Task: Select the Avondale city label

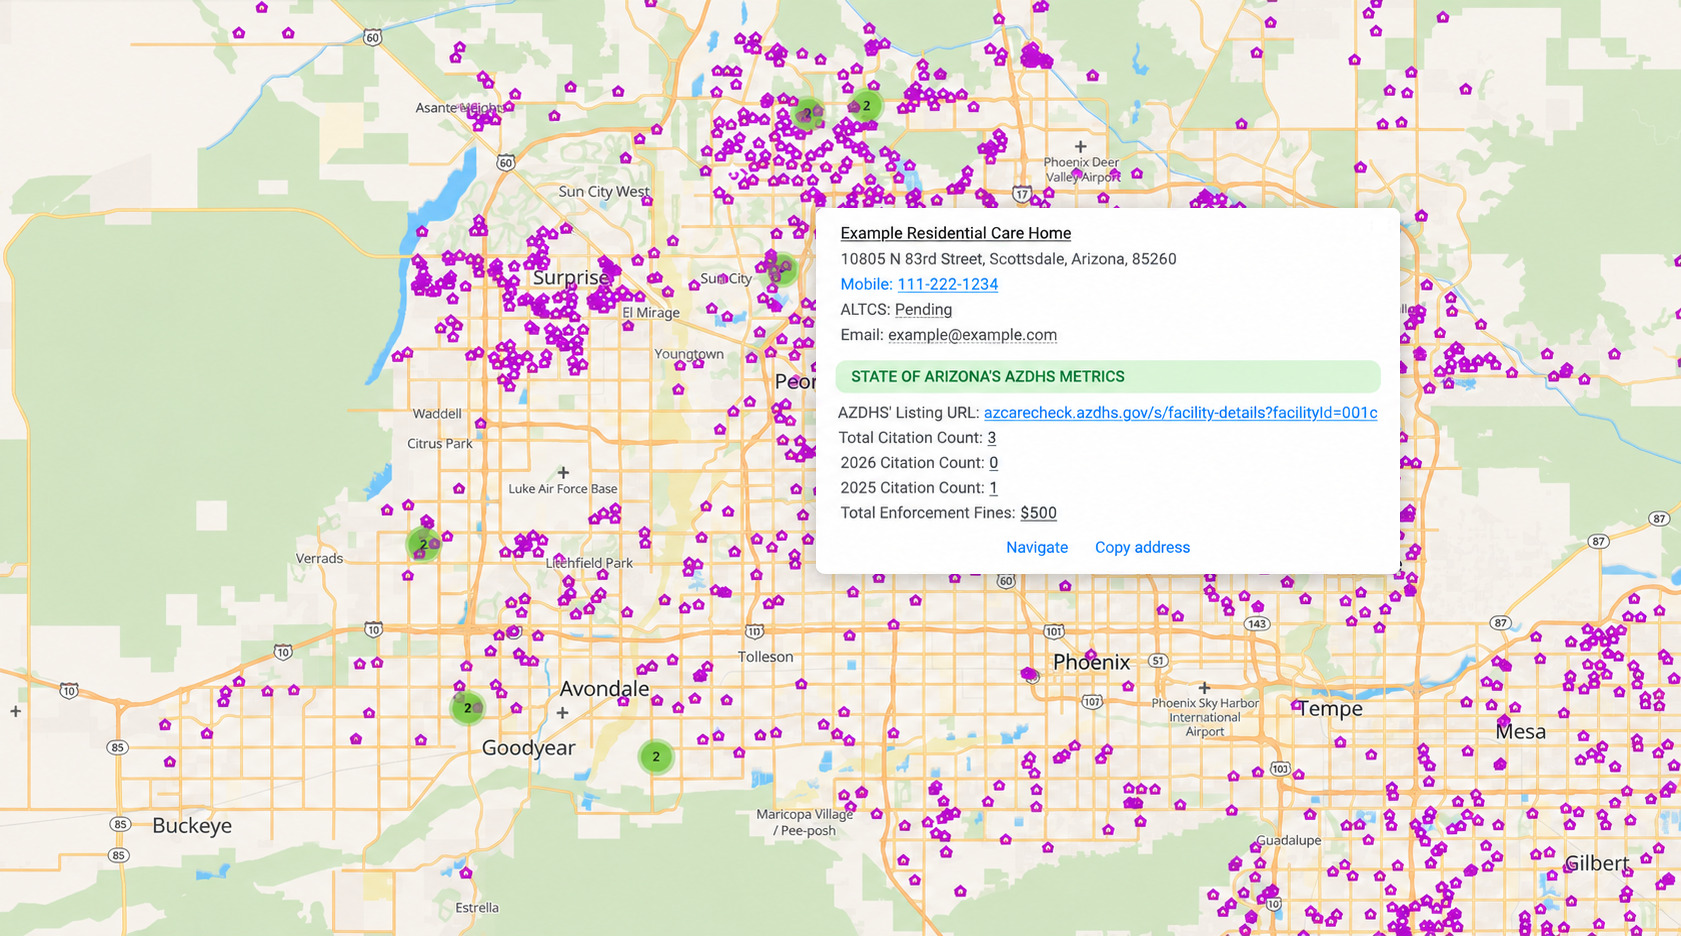Action: [x=604, y=689]
